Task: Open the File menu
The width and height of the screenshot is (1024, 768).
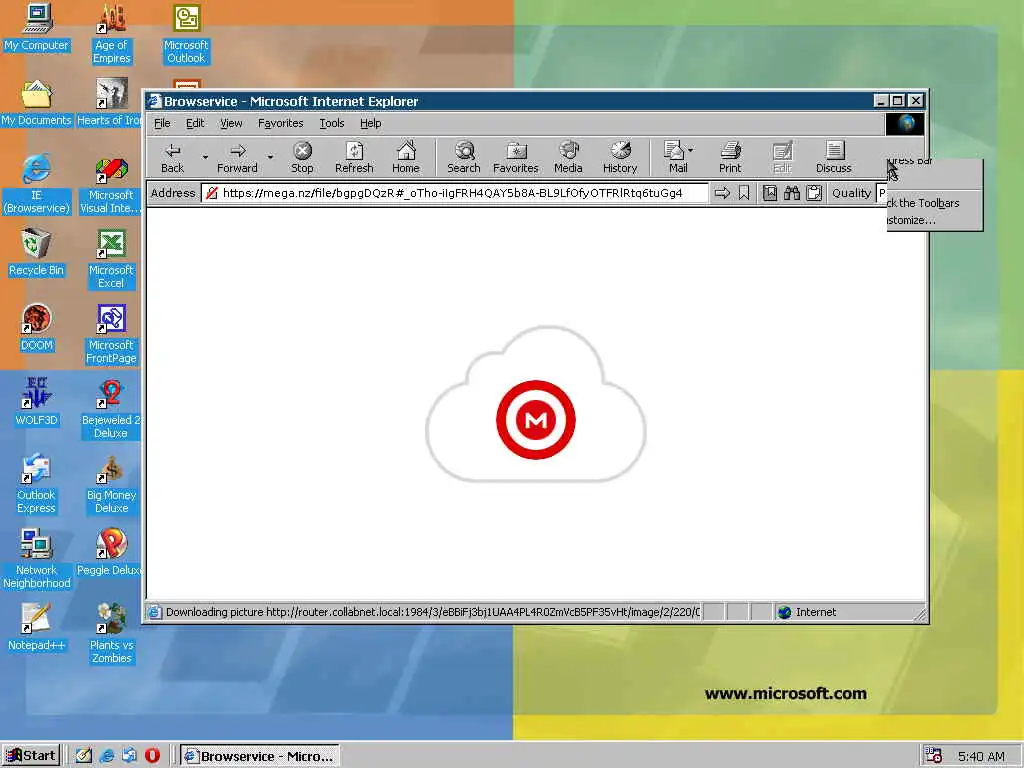Action: coord(162,123)
